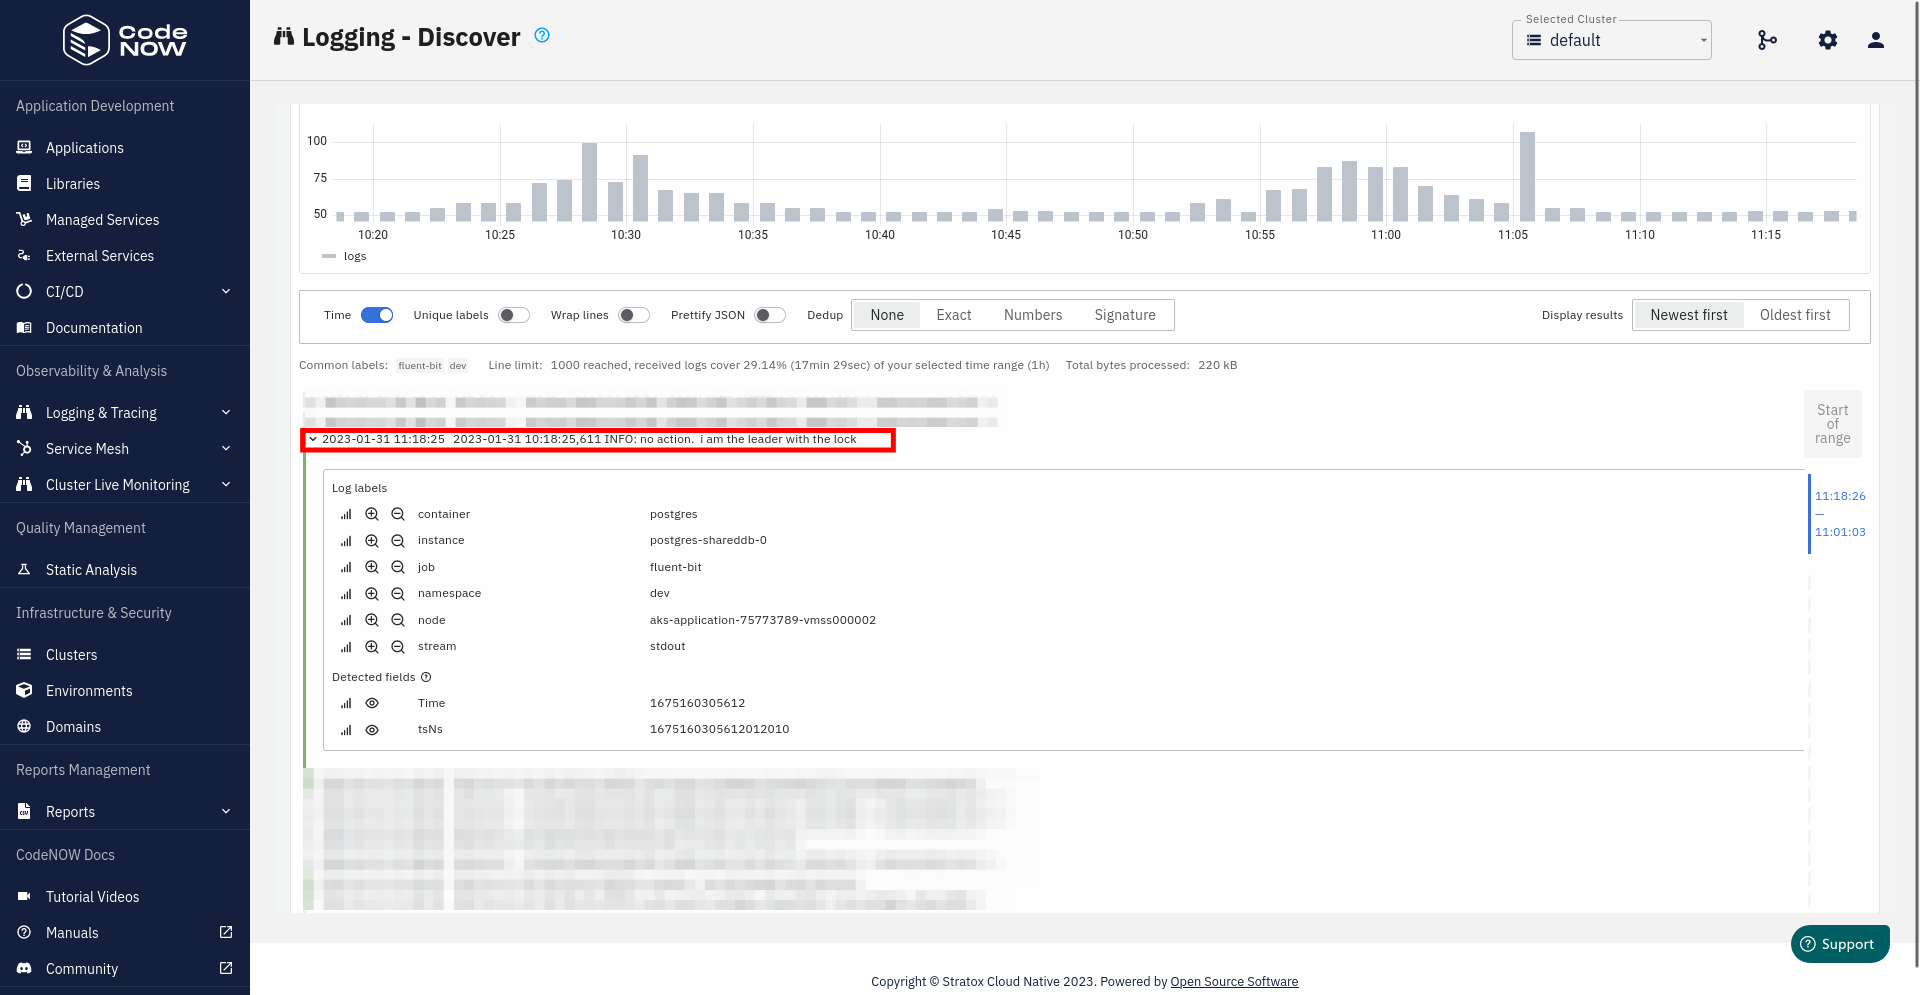Viewport: 1920px width, 995px height.
Task: Enable the Unique labels switch
Action: pos(514,315)
